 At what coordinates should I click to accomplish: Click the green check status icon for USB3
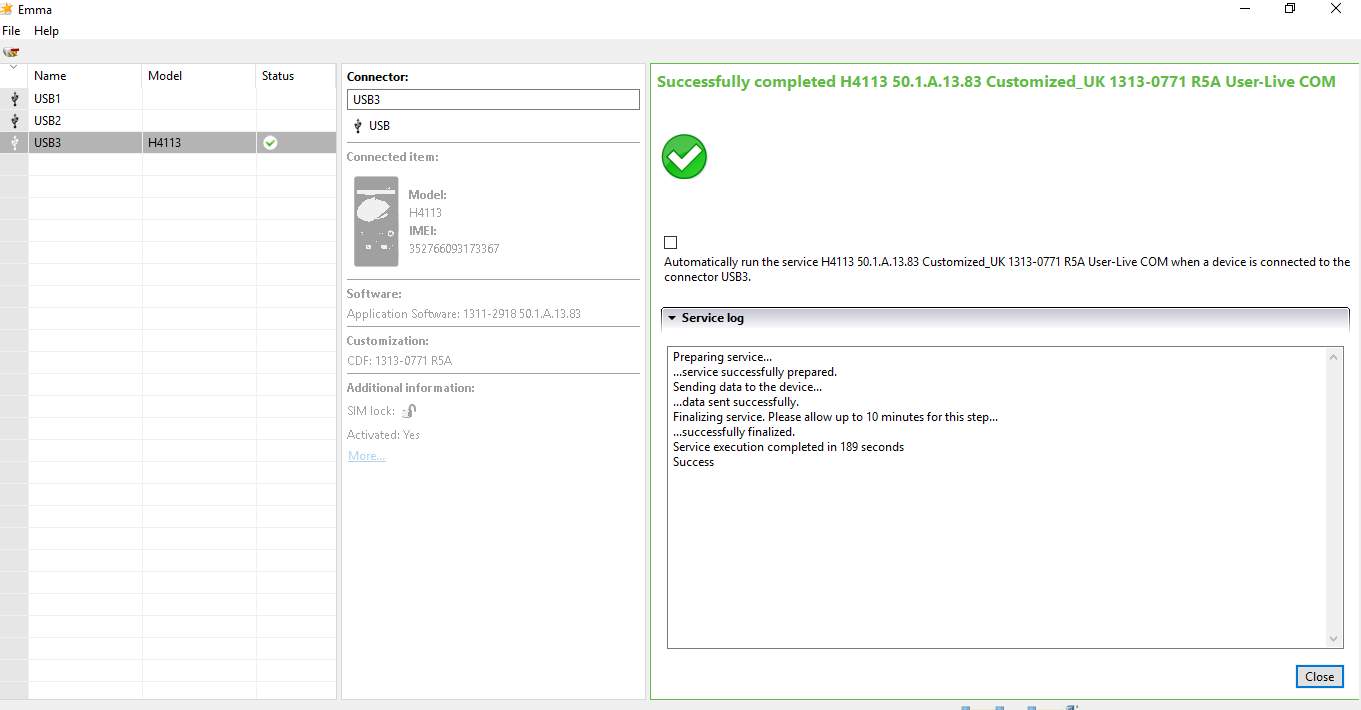click(x=270, y=143)
